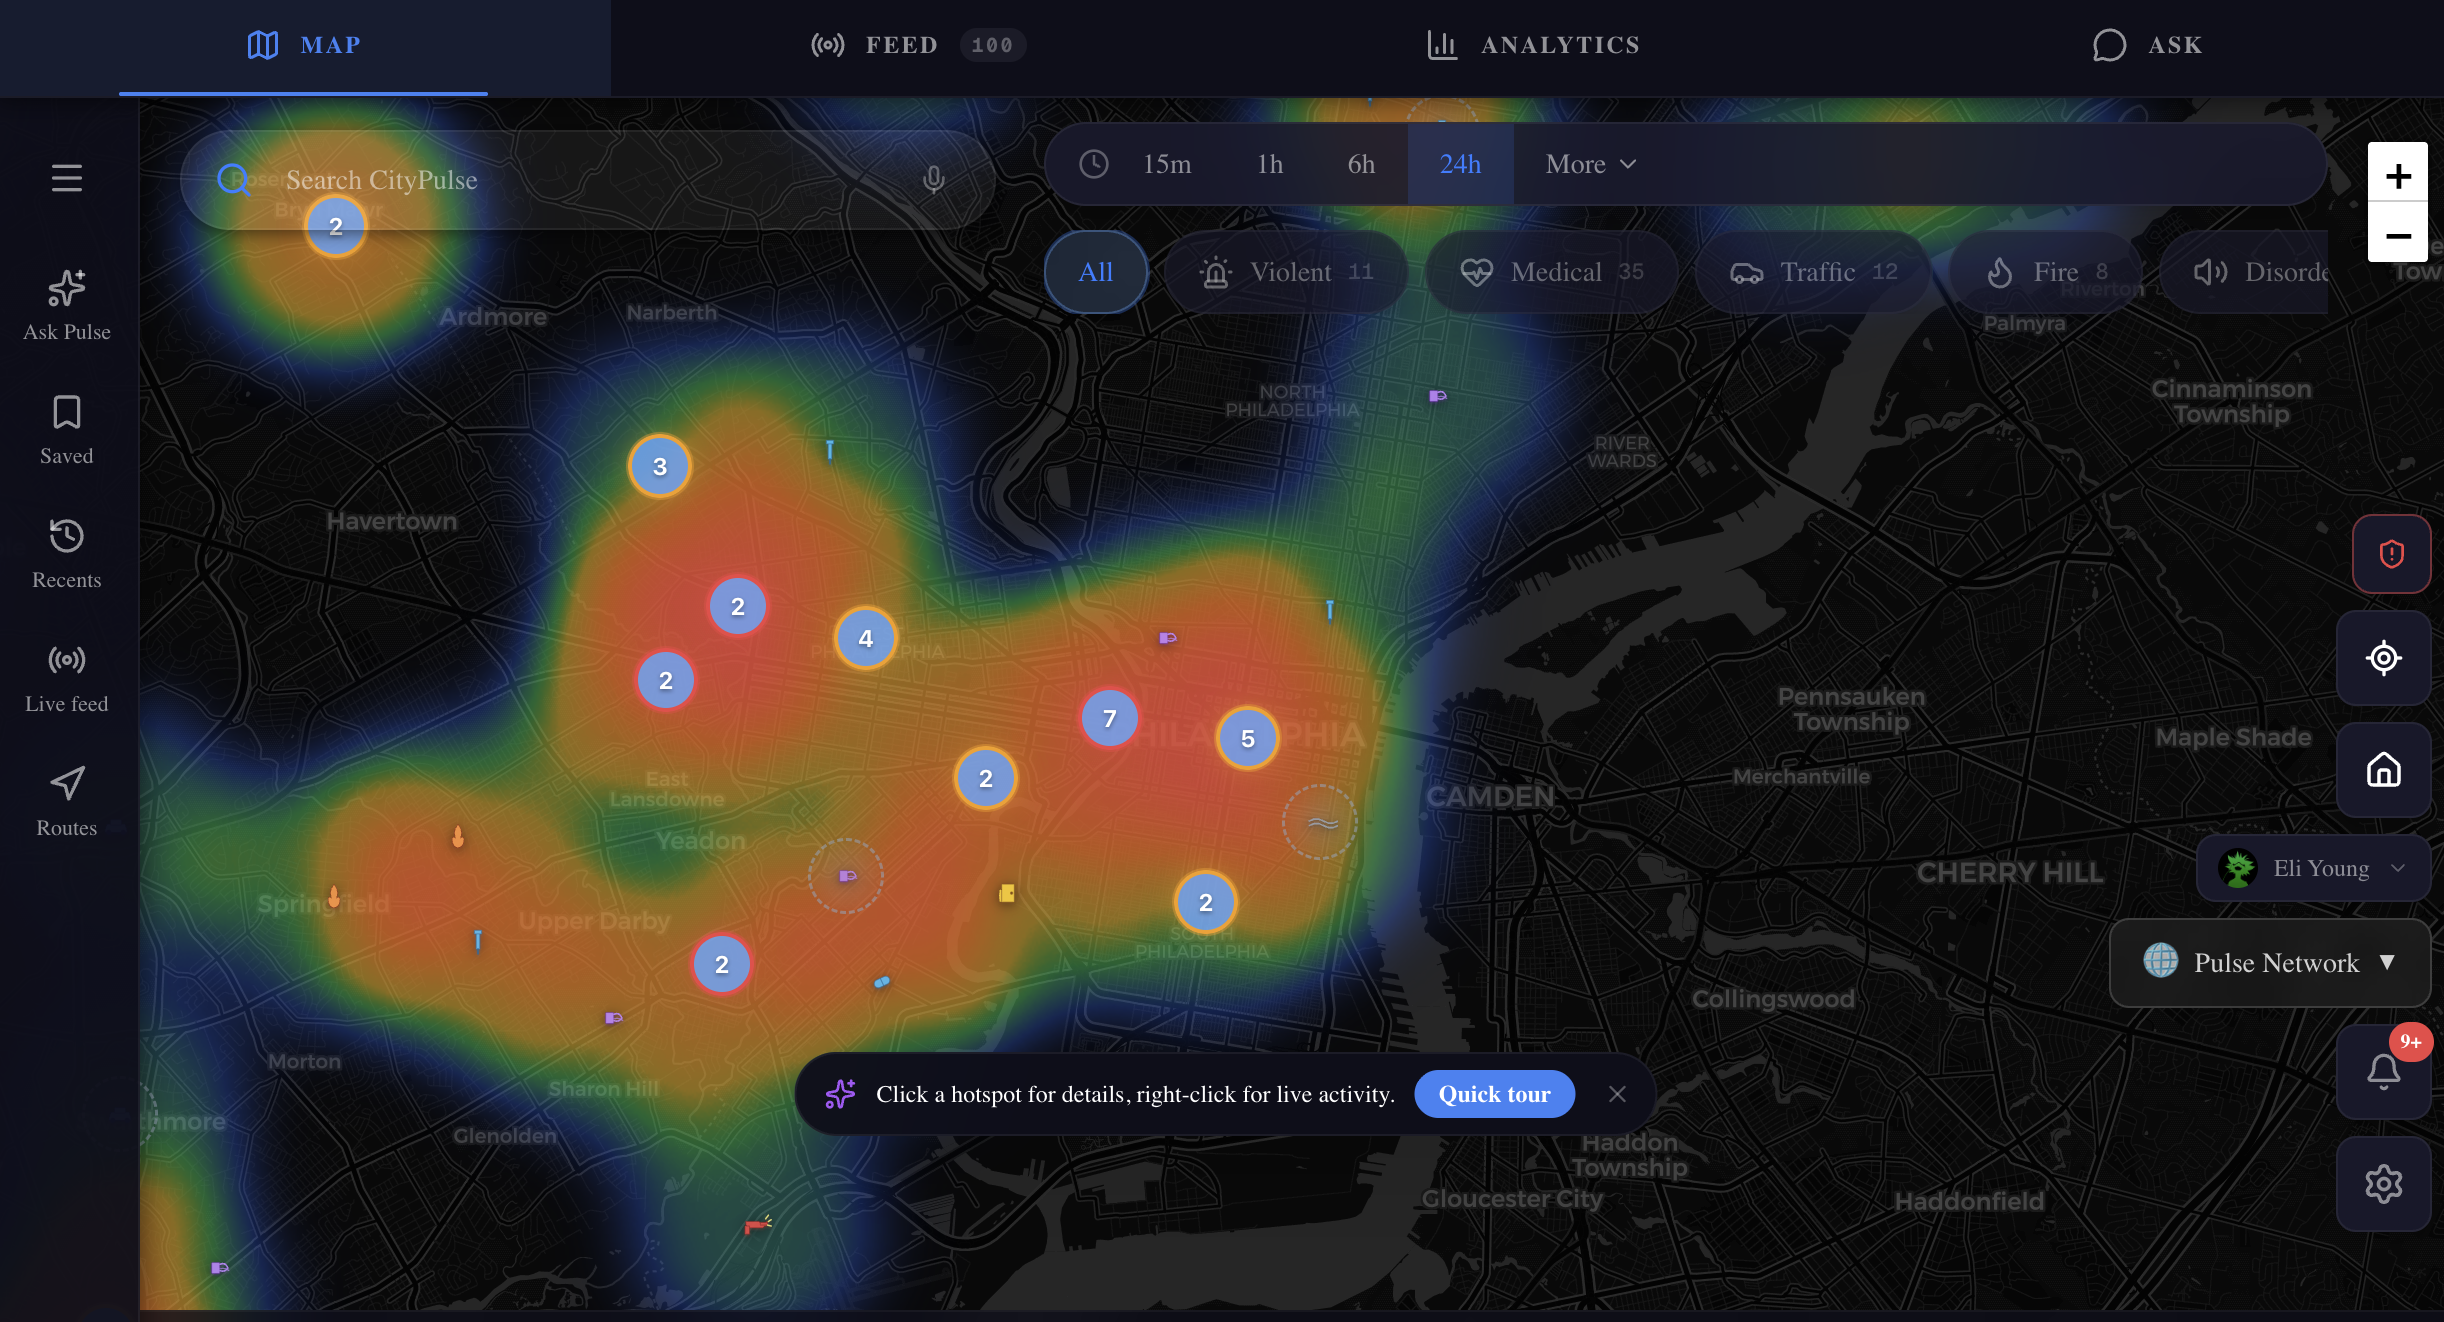Expand the More time range dropdown
2444x1322 pixels.
(x=1591, y=164)
